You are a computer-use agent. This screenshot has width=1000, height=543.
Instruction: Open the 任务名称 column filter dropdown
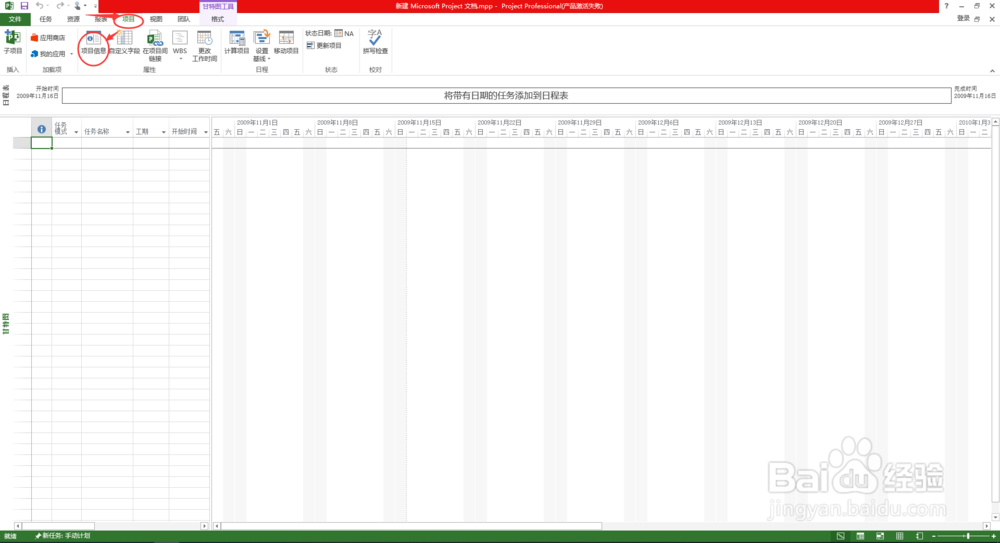128,132
